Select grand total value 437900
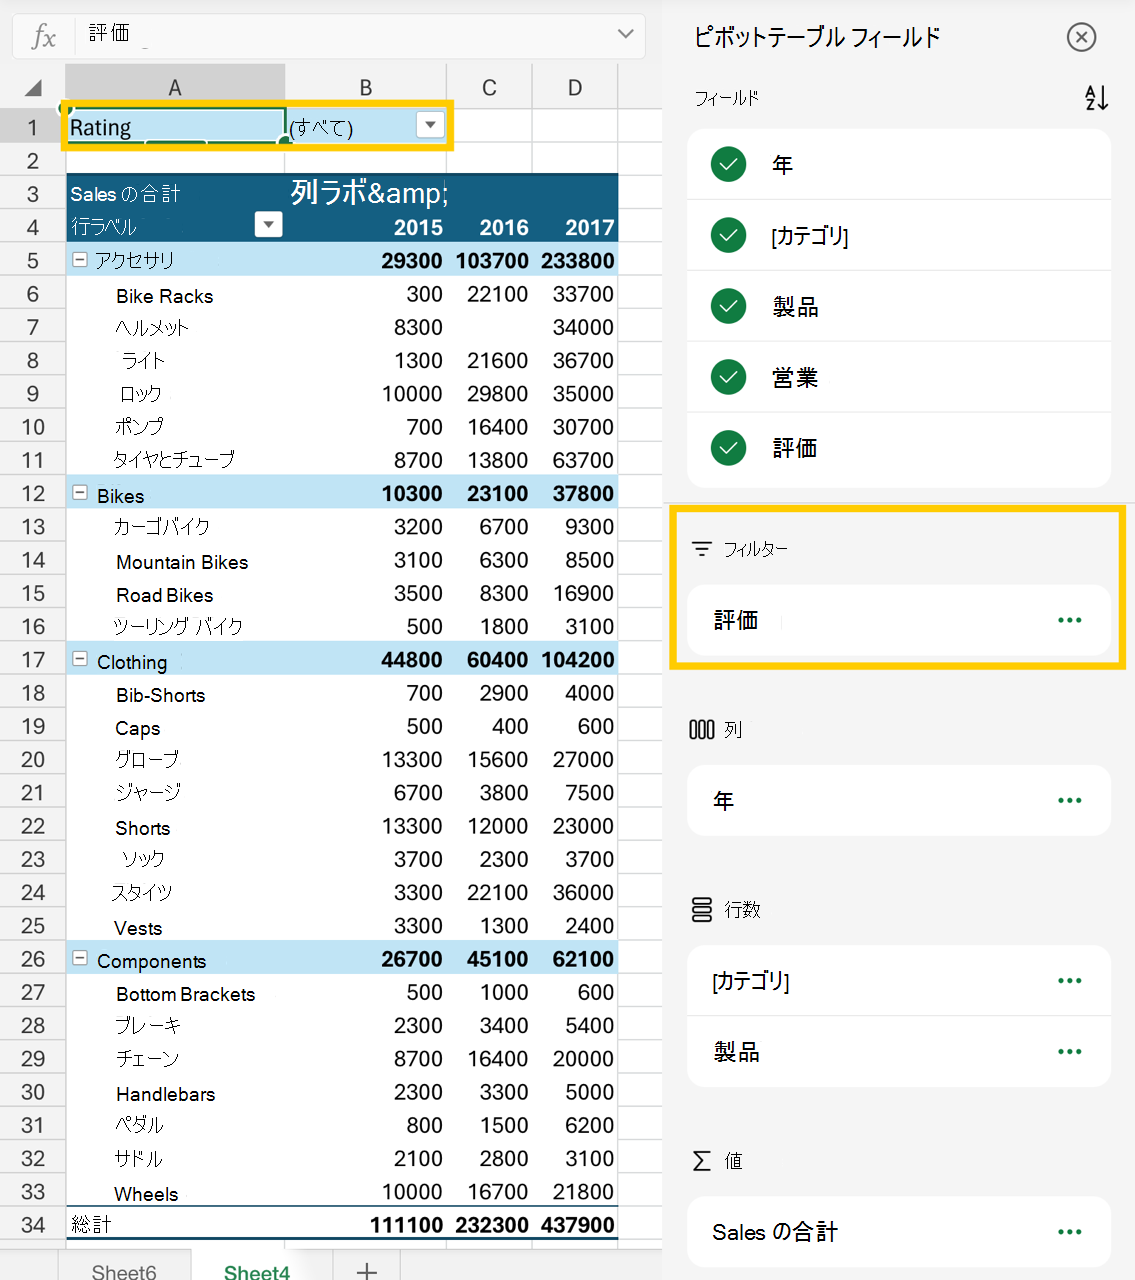This screenshot has width=1135, height=1280. [578, 1225]
